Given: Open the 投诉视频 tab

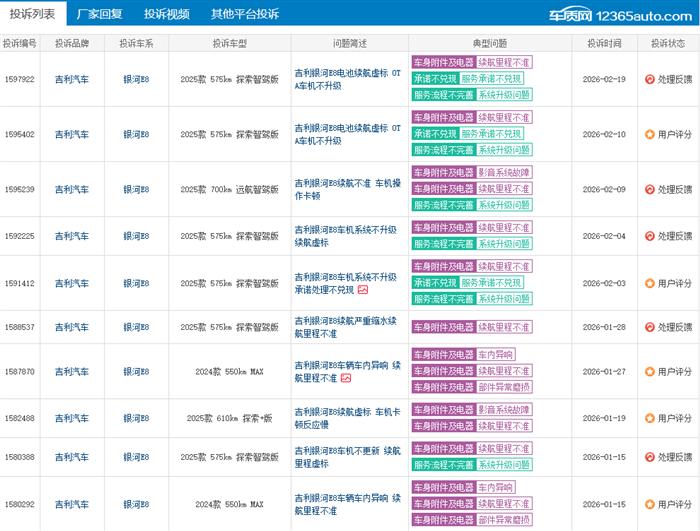Looking at the screenshot, I should (165, 14).
